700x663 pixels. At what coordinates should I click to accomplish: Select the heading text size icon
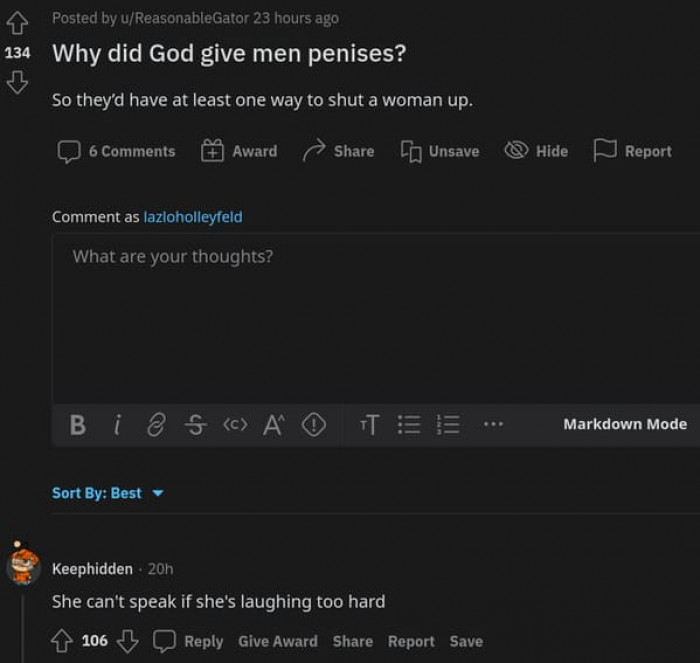369,425
